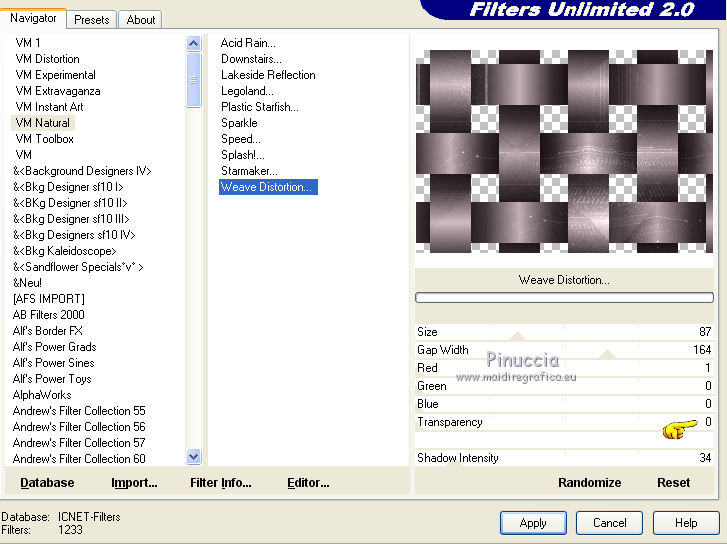
Task: Click the category list scroll down arrow
Action: (193, 456)
